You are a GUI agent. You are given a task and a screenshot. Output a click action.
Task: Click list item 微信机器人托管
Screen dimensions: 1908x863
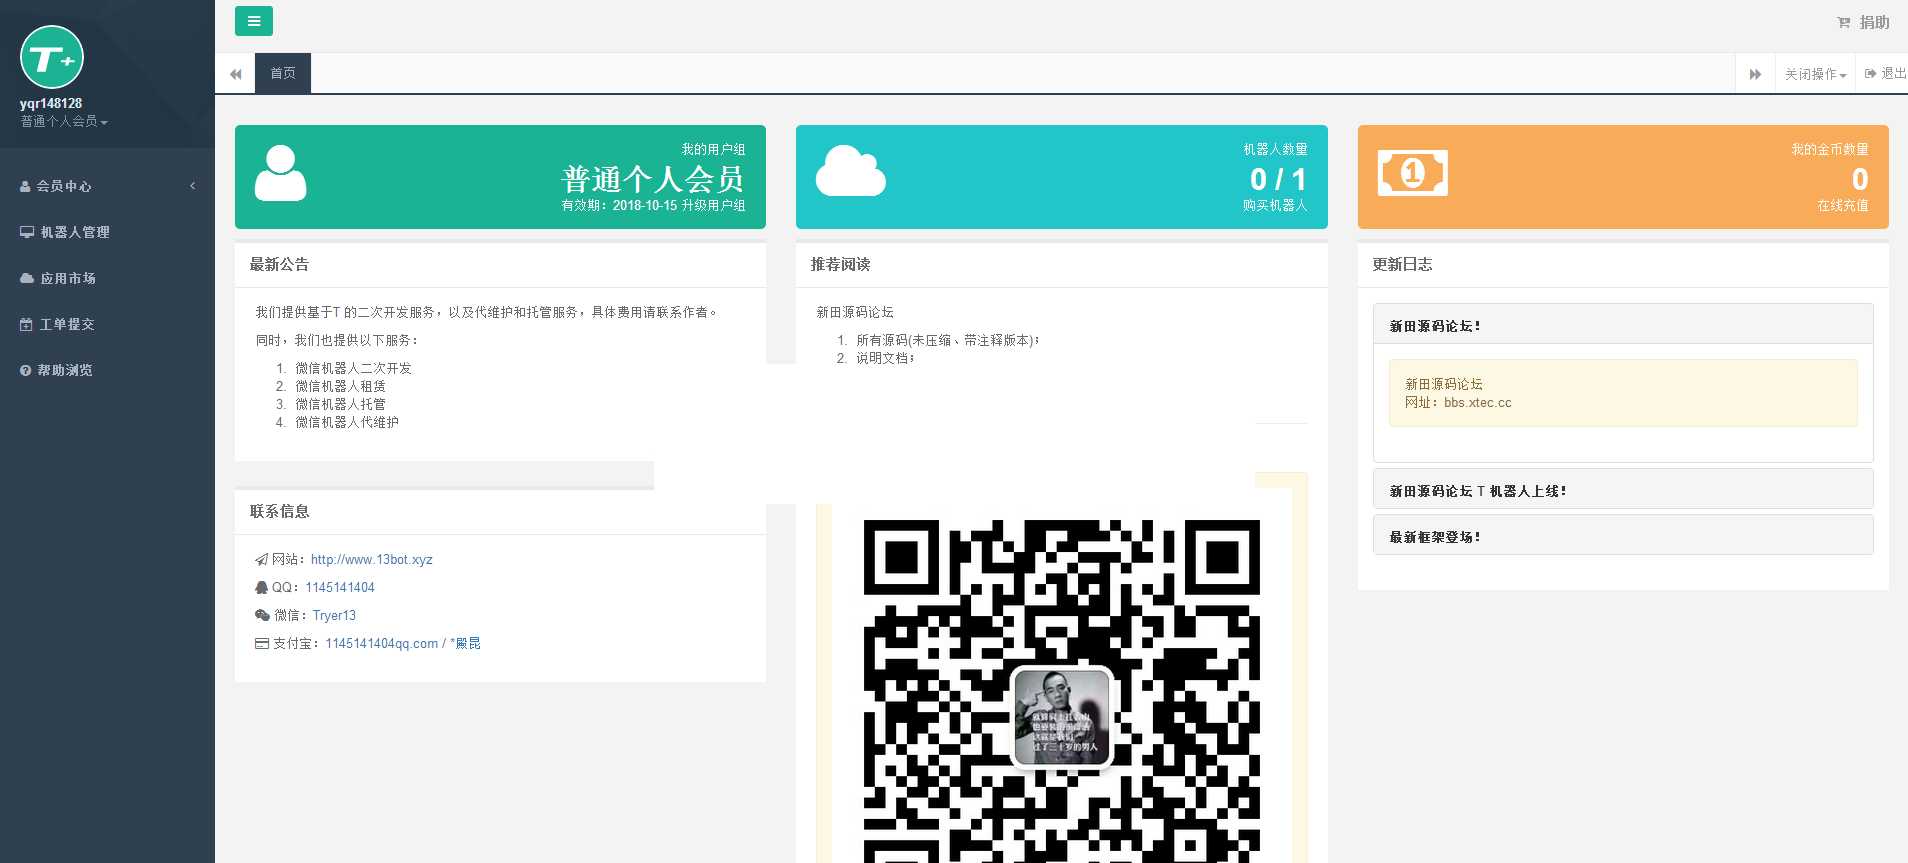340,404
